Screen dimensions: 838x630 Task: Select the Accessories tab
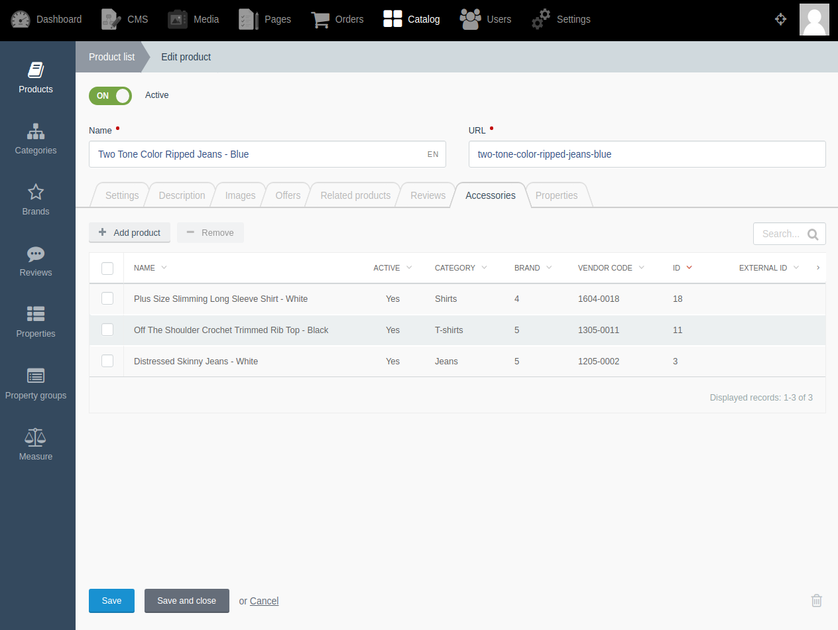click(490, 195)
